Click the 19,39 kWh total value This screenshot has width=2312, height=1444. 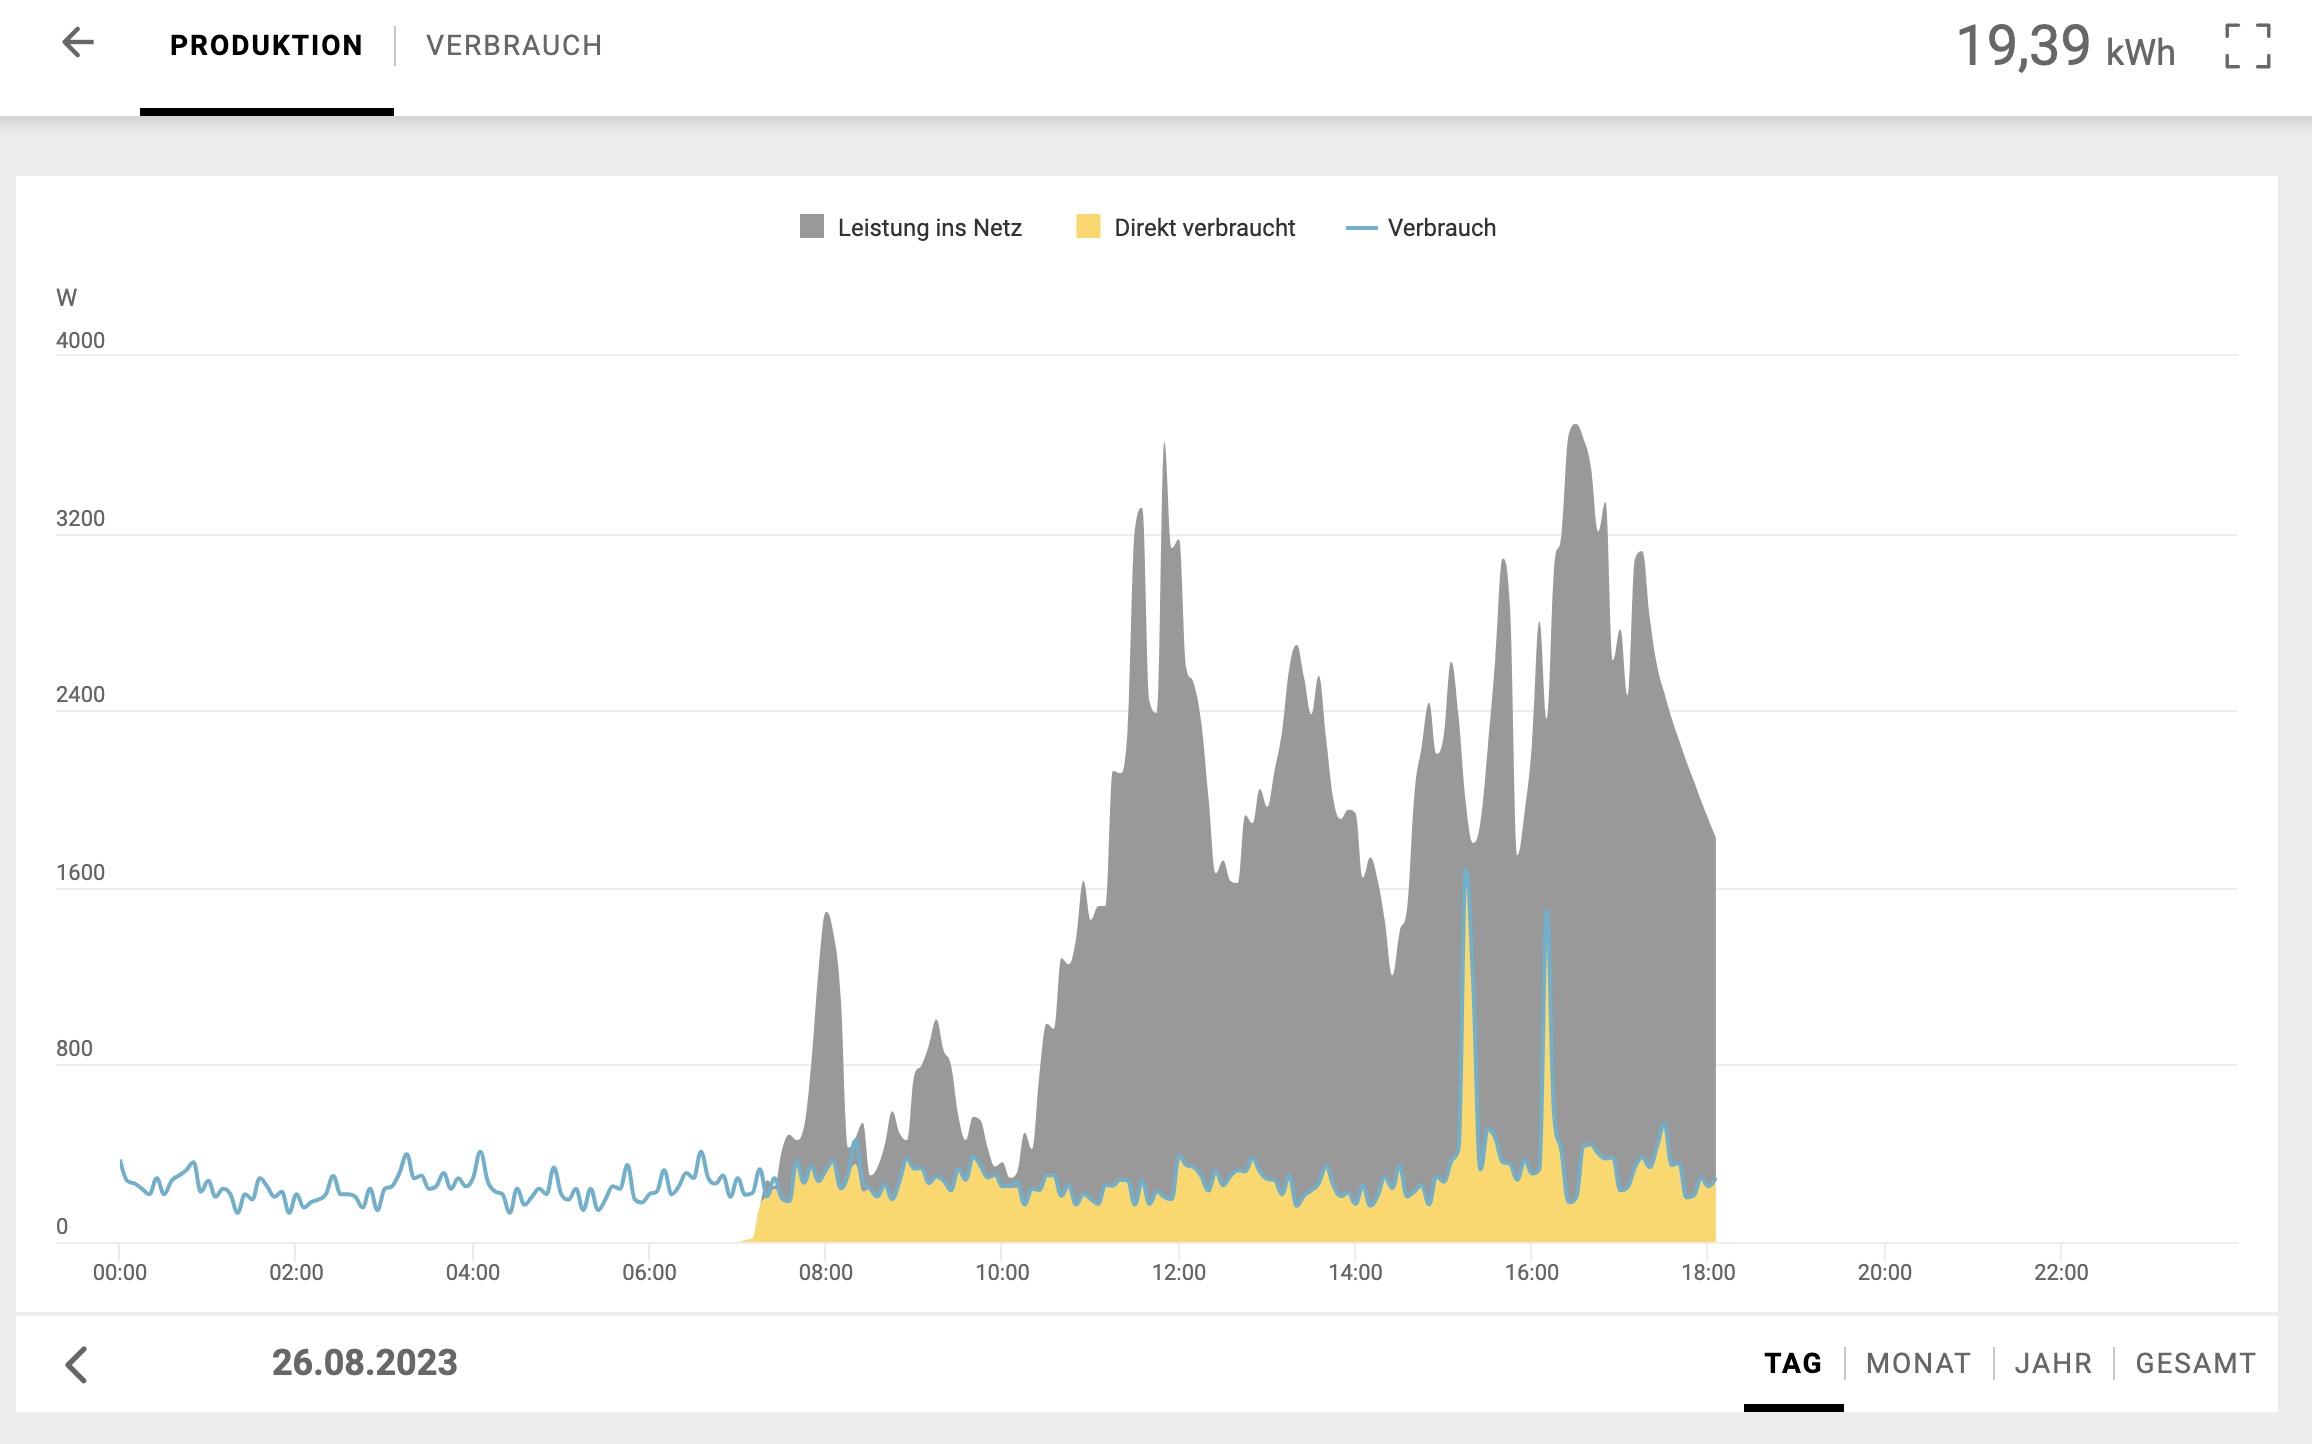(x=2065, y=46)
